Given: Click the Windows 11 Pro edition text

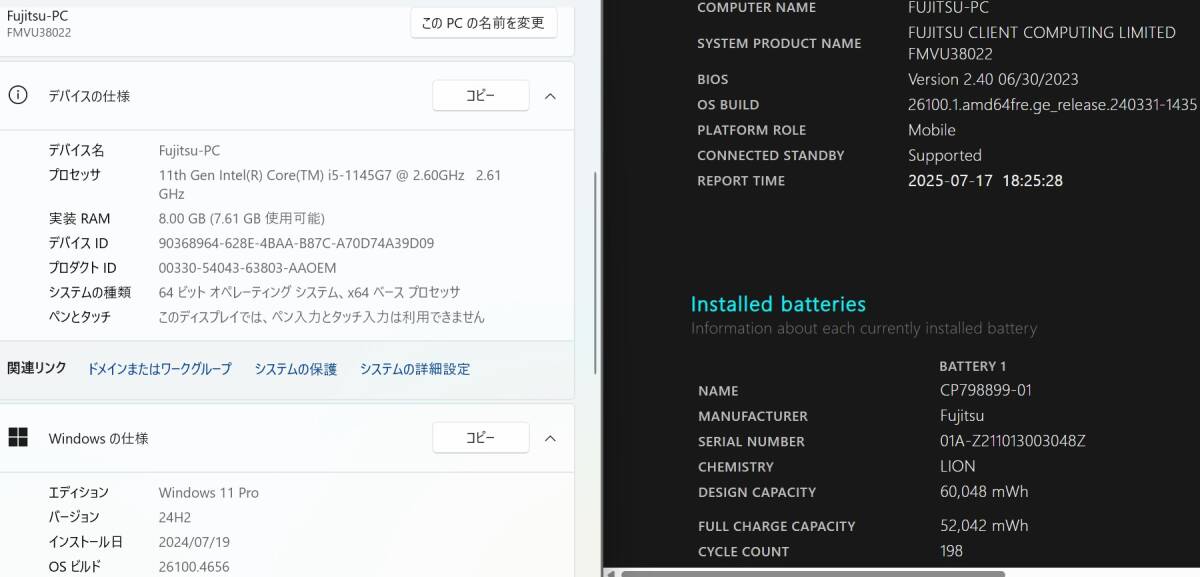Looking at the screenshot, I should point(207,492).
